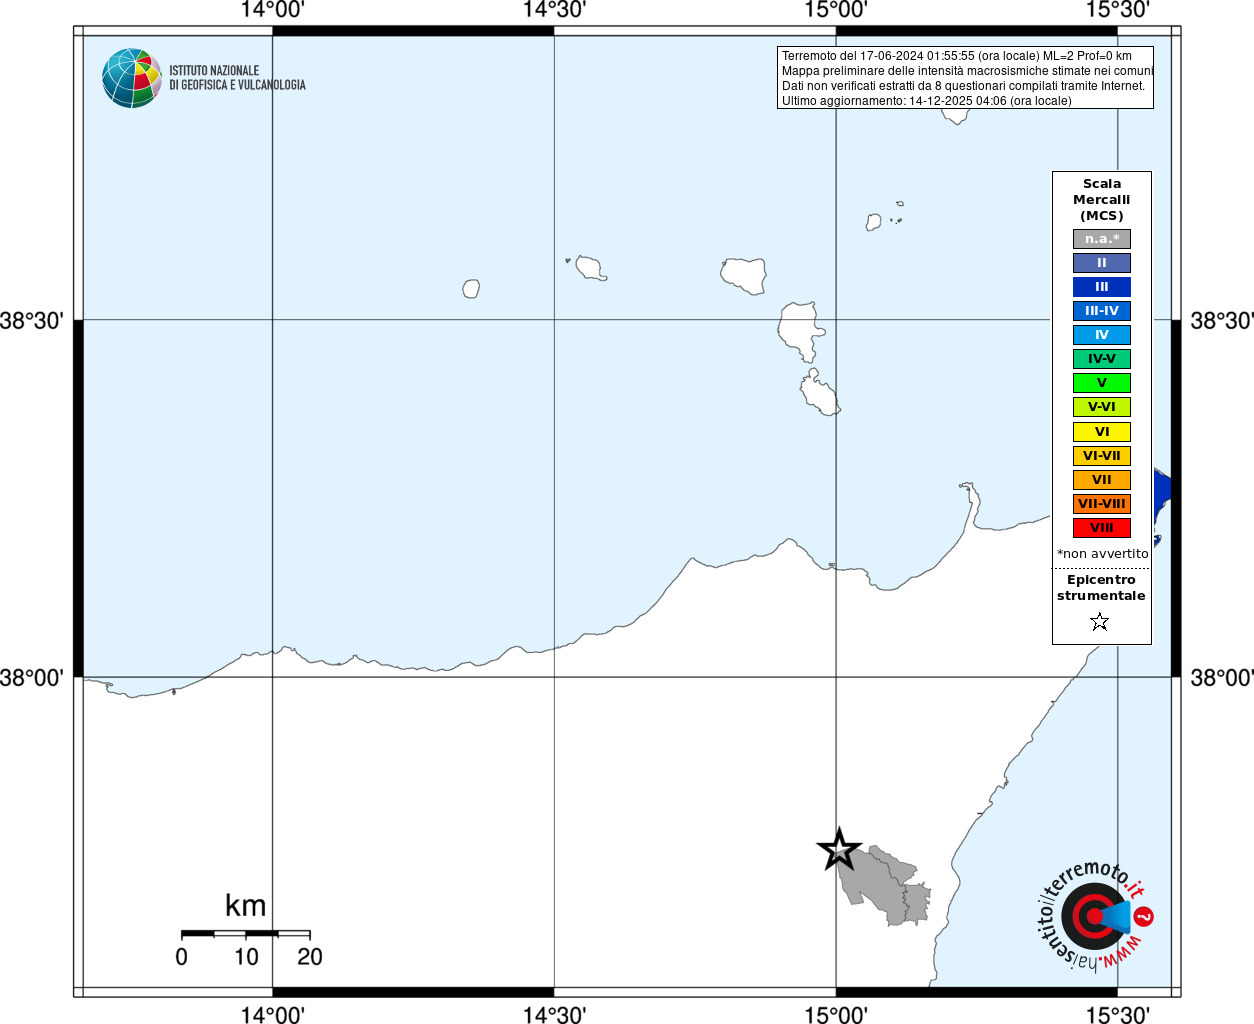The height and width of the screenshot is (1024, 1254).
Task: Click the km scale bar
Action: (246, 933)
